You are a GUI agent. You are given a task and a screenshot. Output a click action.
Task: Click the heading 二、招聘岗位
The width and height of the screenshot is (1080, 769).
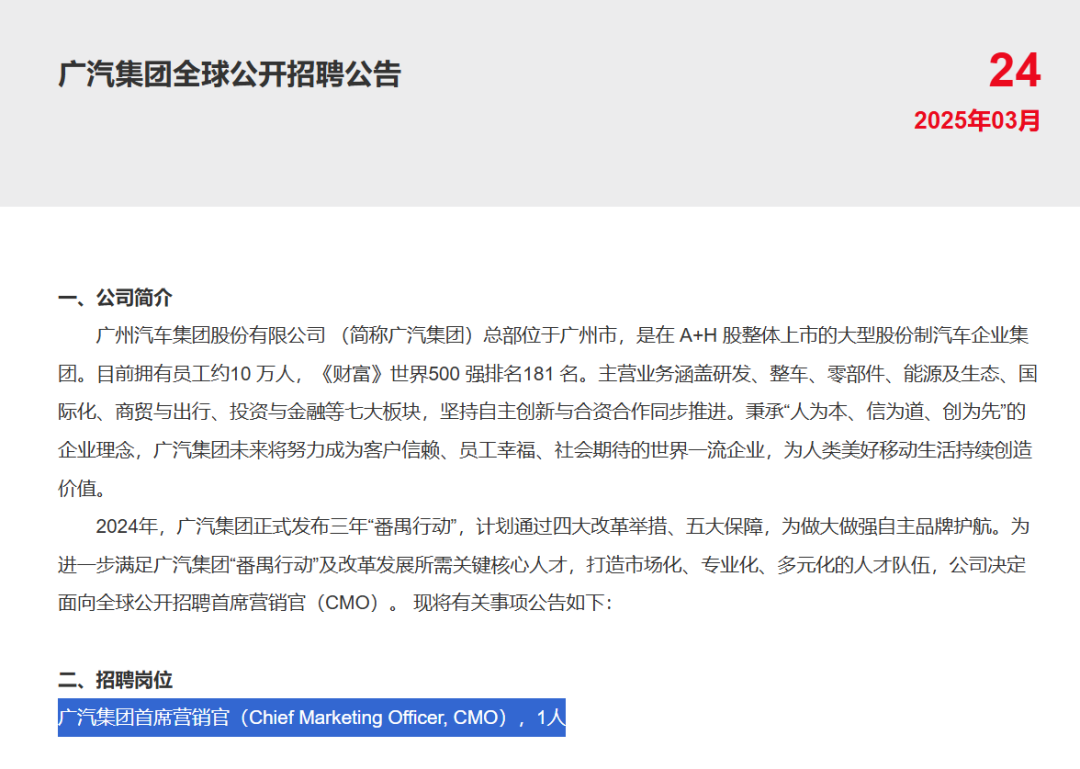(x=115, y=680)
